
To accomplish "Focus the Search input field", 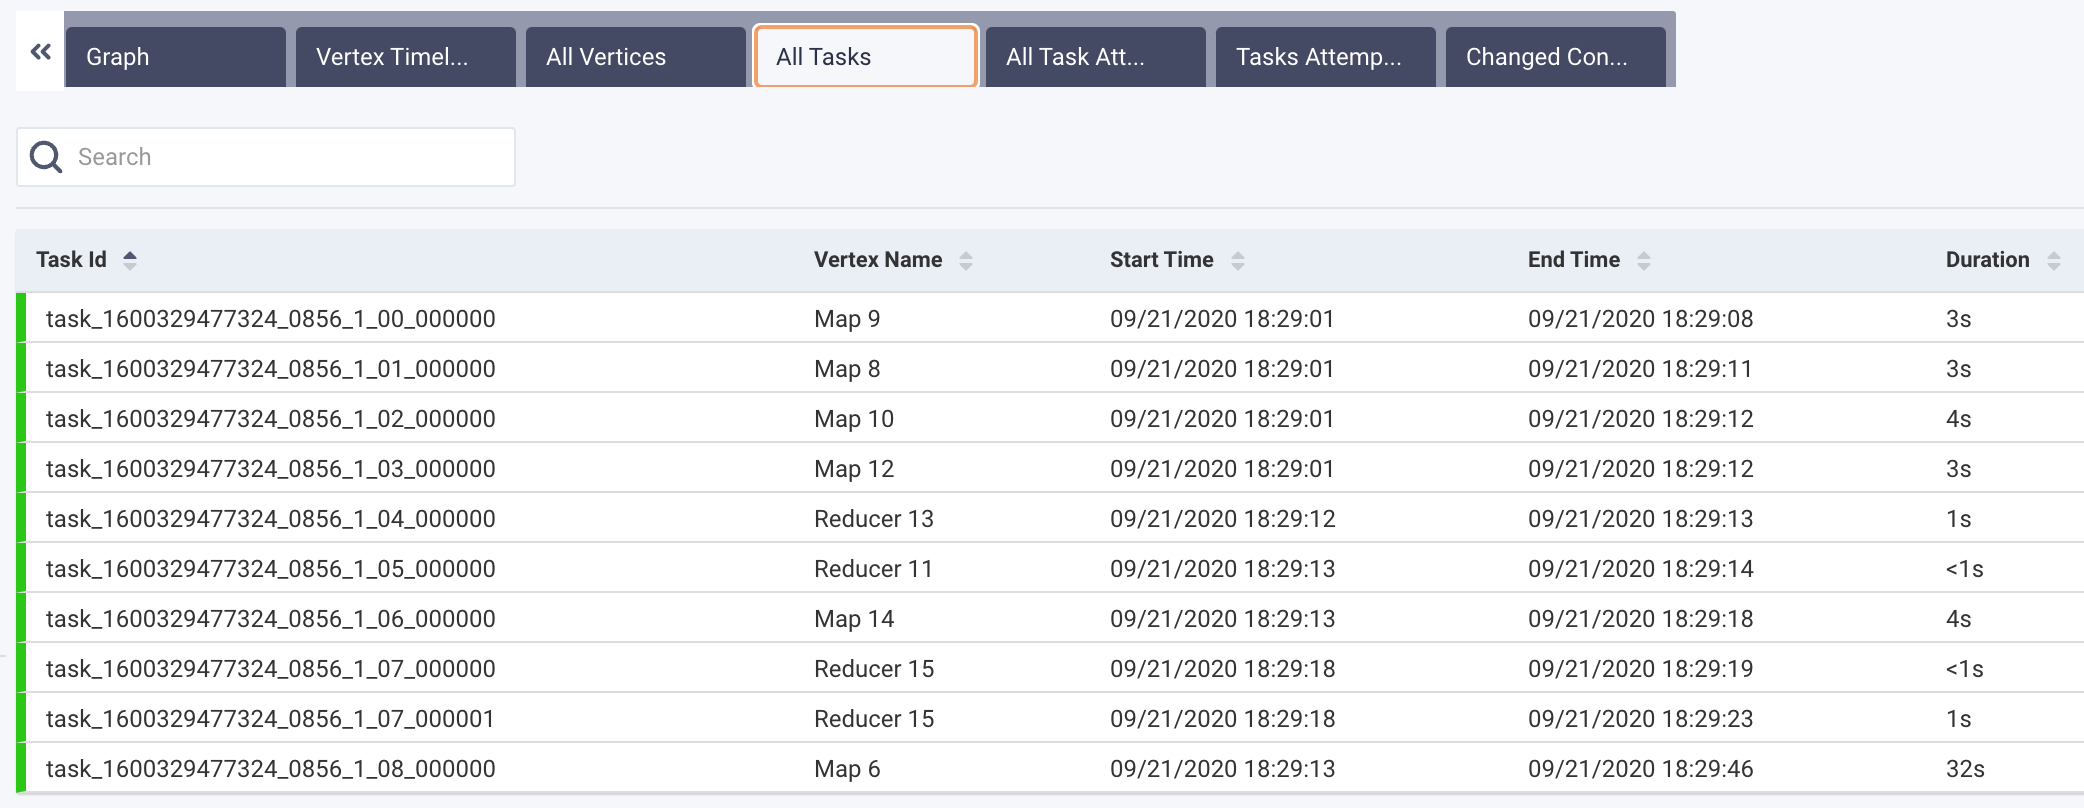I will point(266,157).
